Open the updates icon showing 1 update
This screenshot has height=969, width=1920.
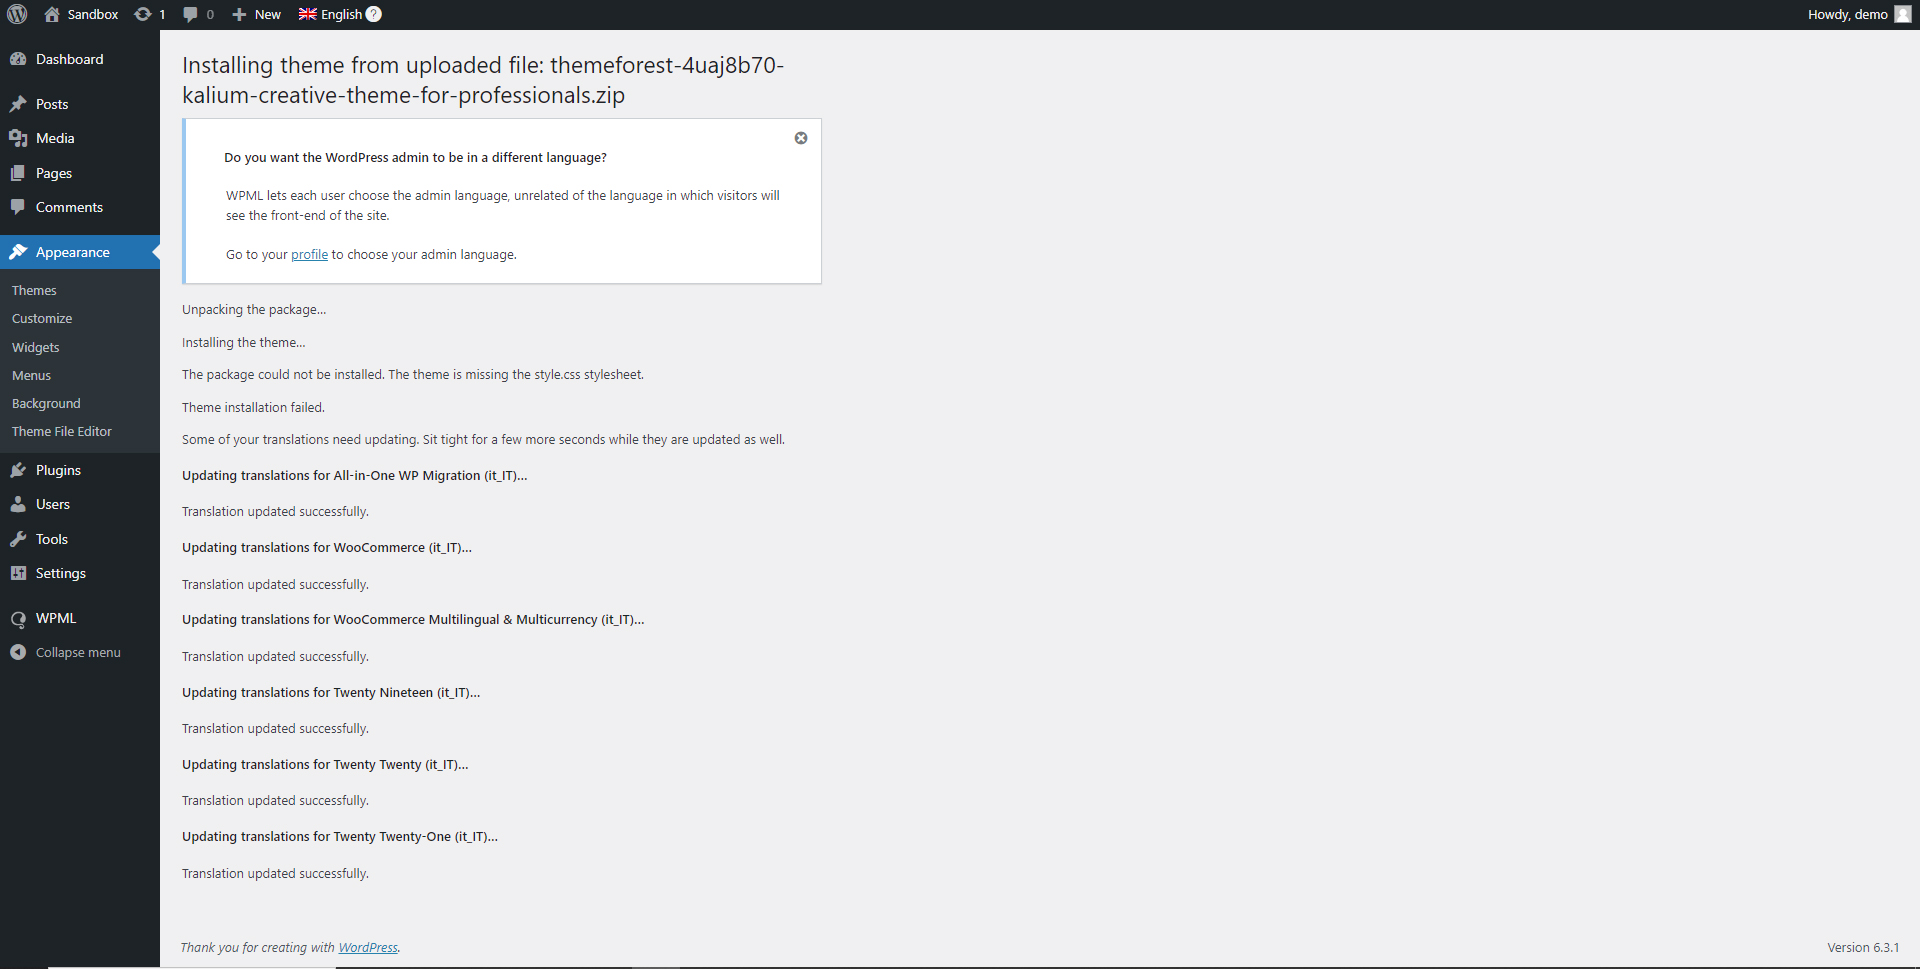pos(143,14)
